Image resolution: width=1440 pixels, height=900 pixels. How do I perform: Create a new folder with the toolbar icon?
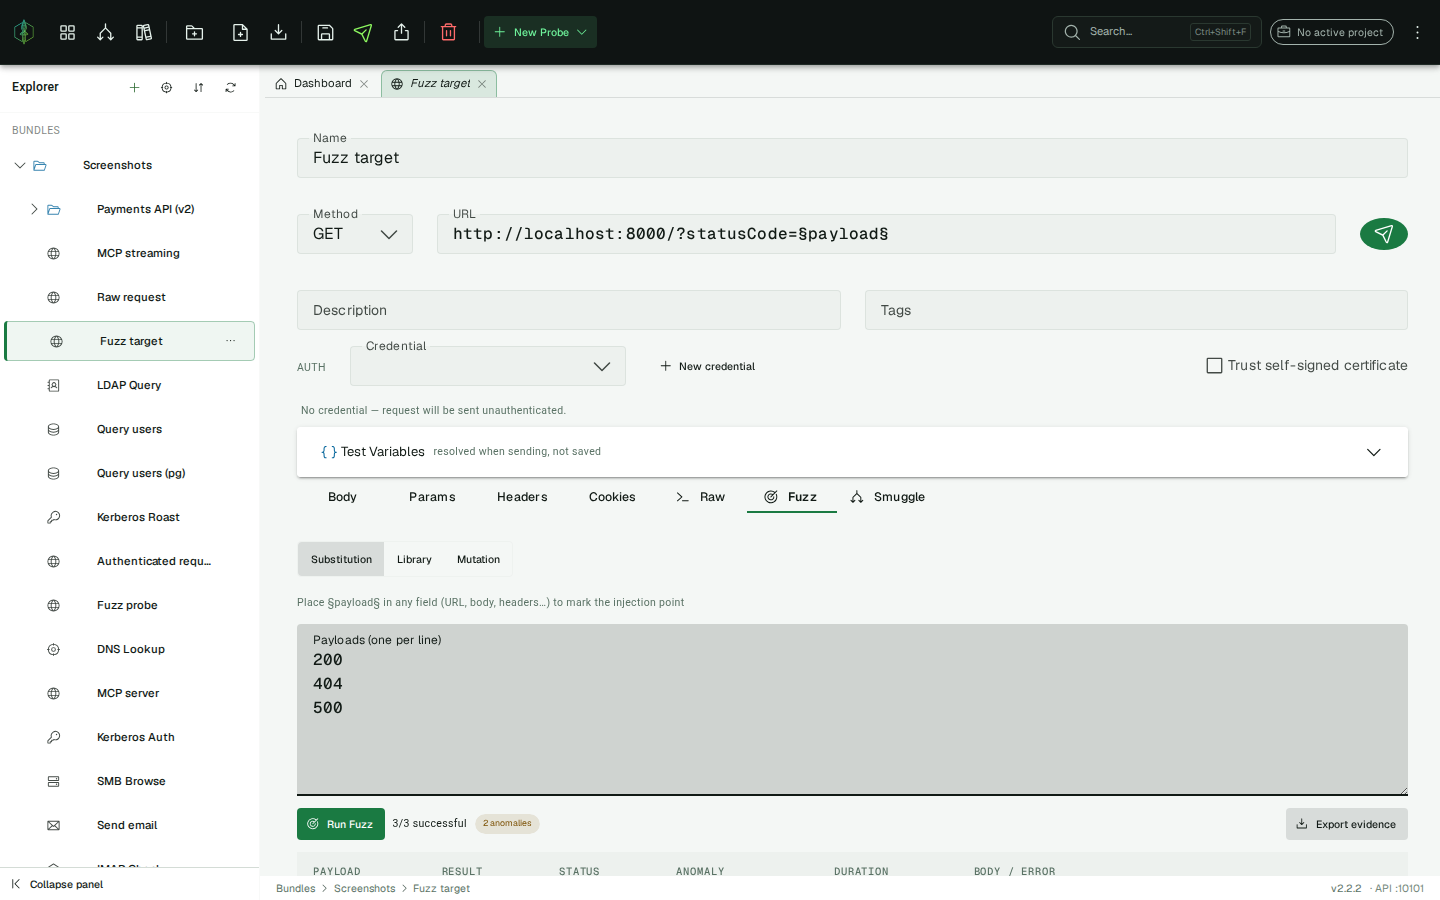click(194, 32)
